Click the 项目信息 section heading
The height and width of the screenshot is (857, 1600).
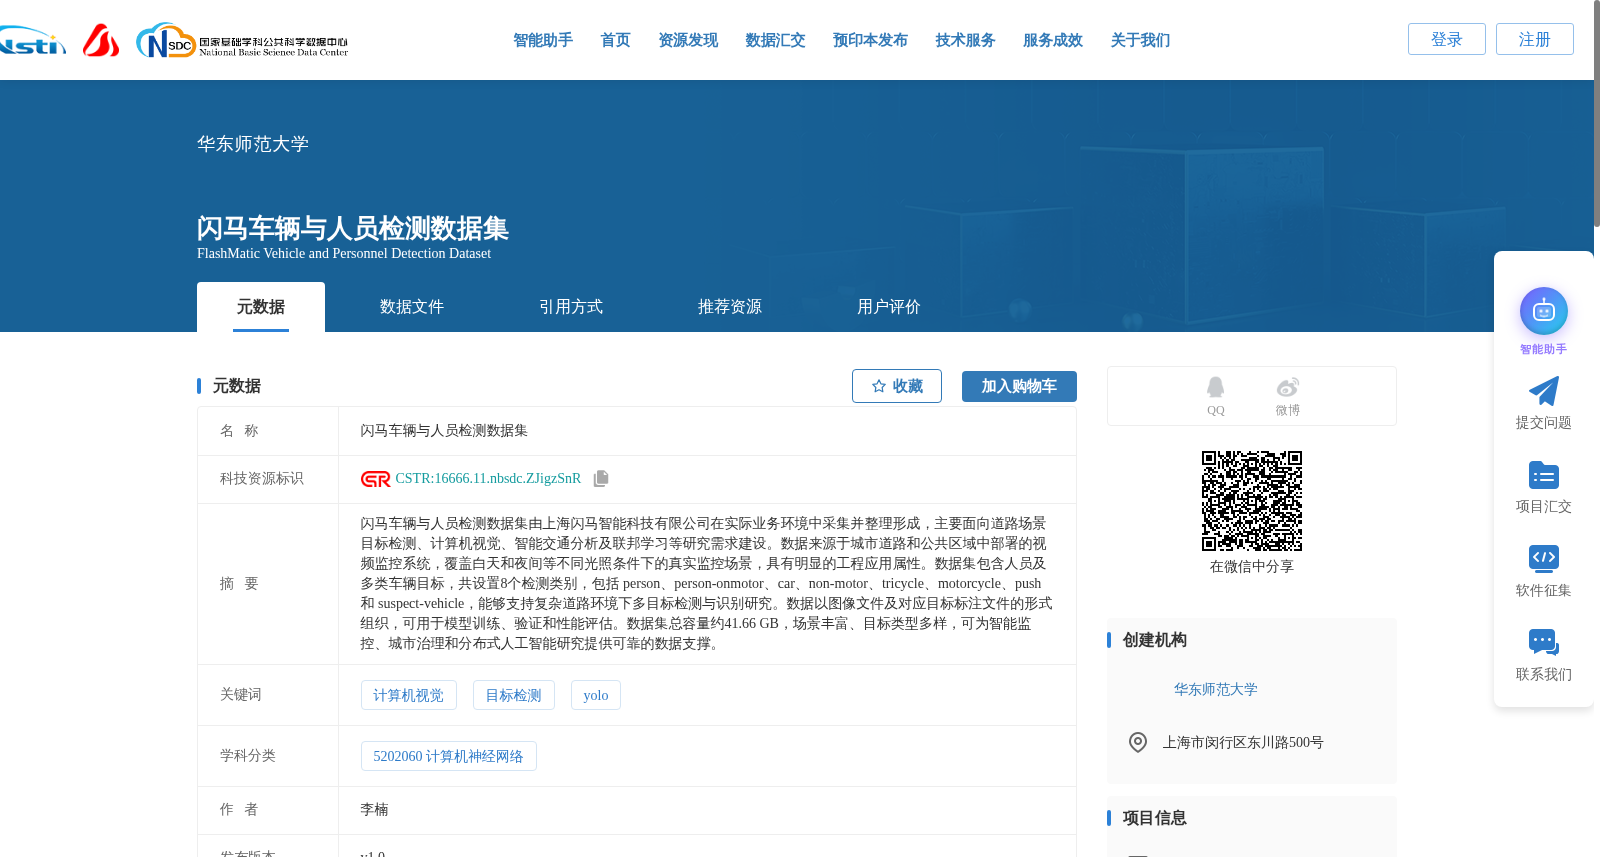(x=1155, y=818)
